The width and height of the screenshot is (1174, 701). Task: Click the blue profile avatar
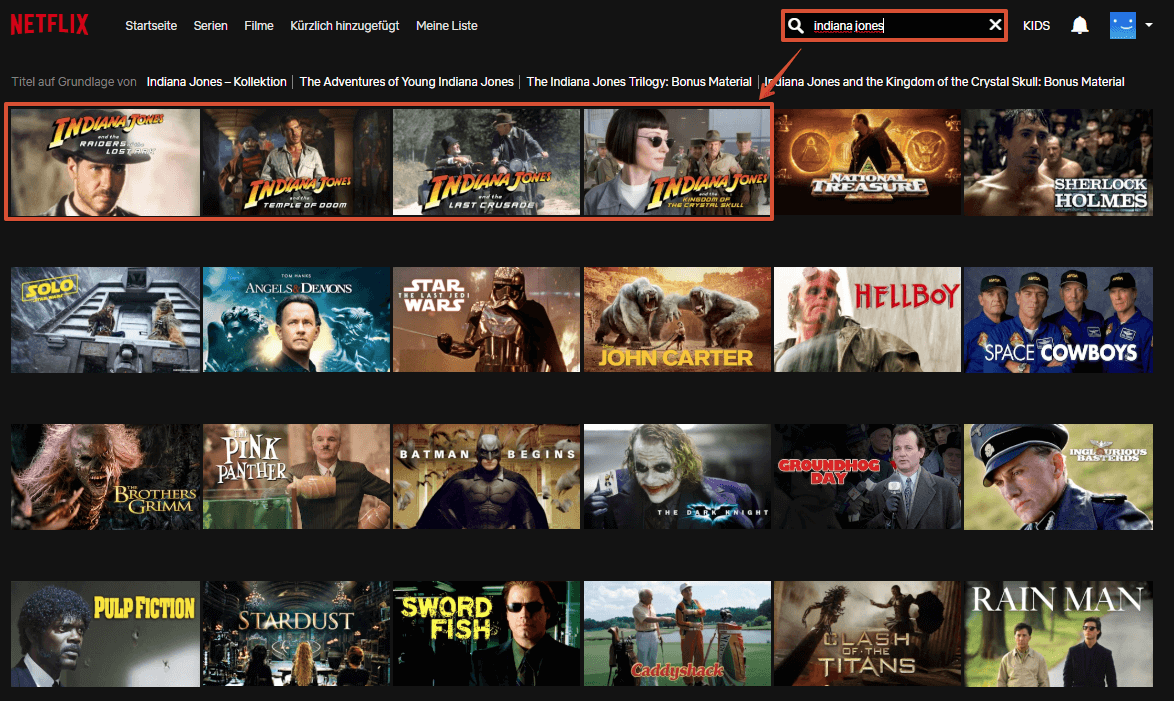tap(1122, 25)
